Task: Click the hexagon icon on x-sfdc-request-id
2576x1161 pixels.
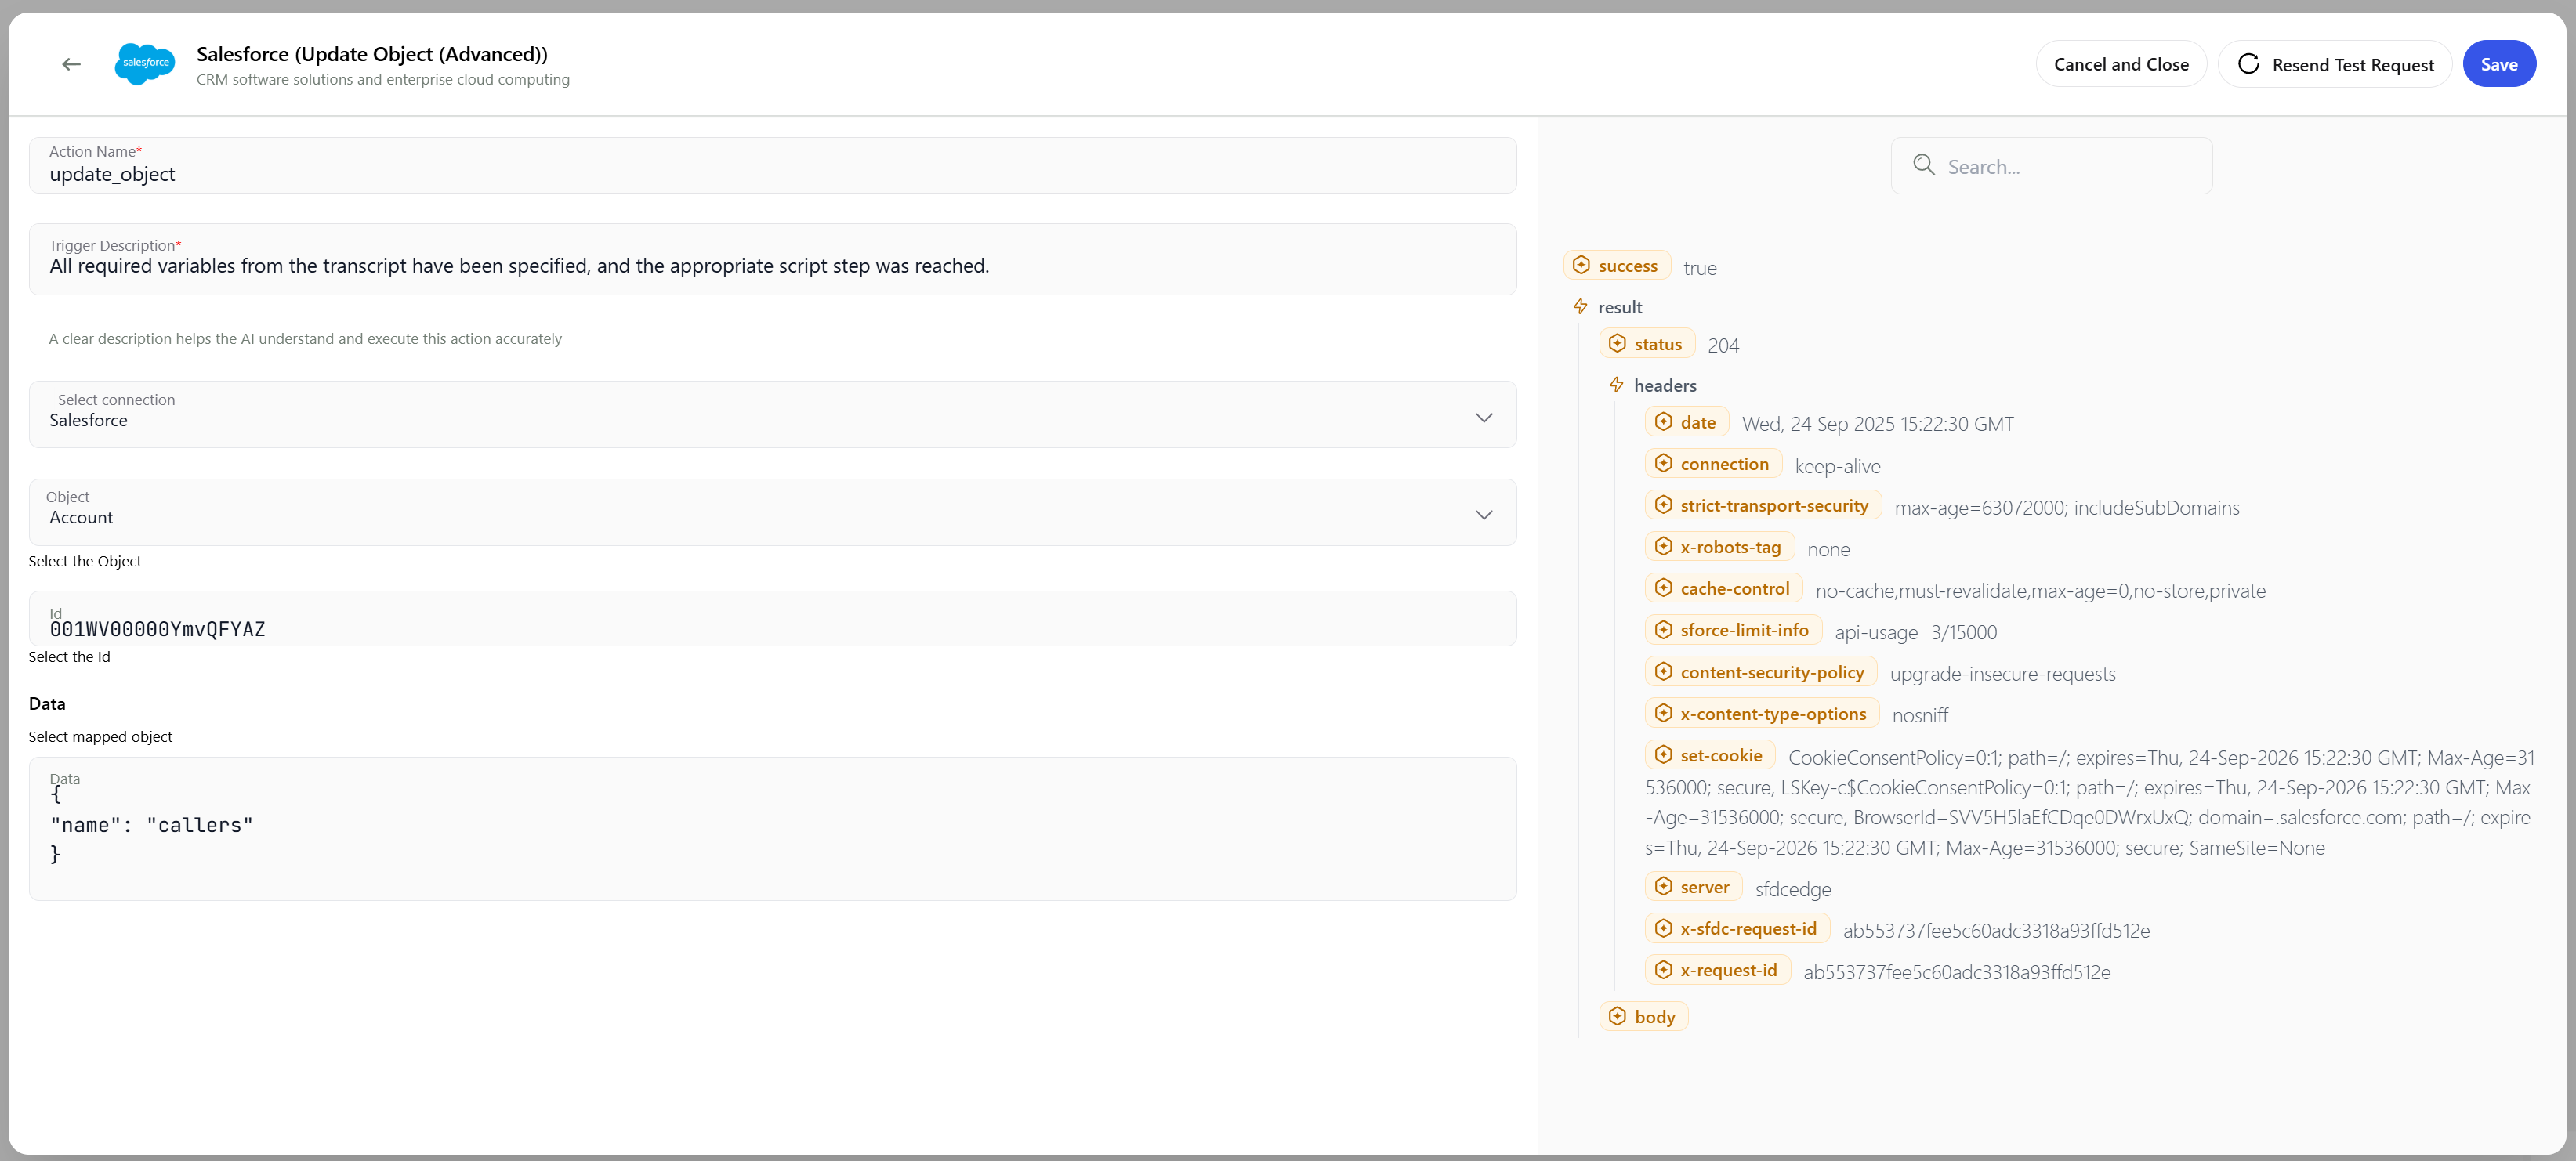Action: 1663,928
